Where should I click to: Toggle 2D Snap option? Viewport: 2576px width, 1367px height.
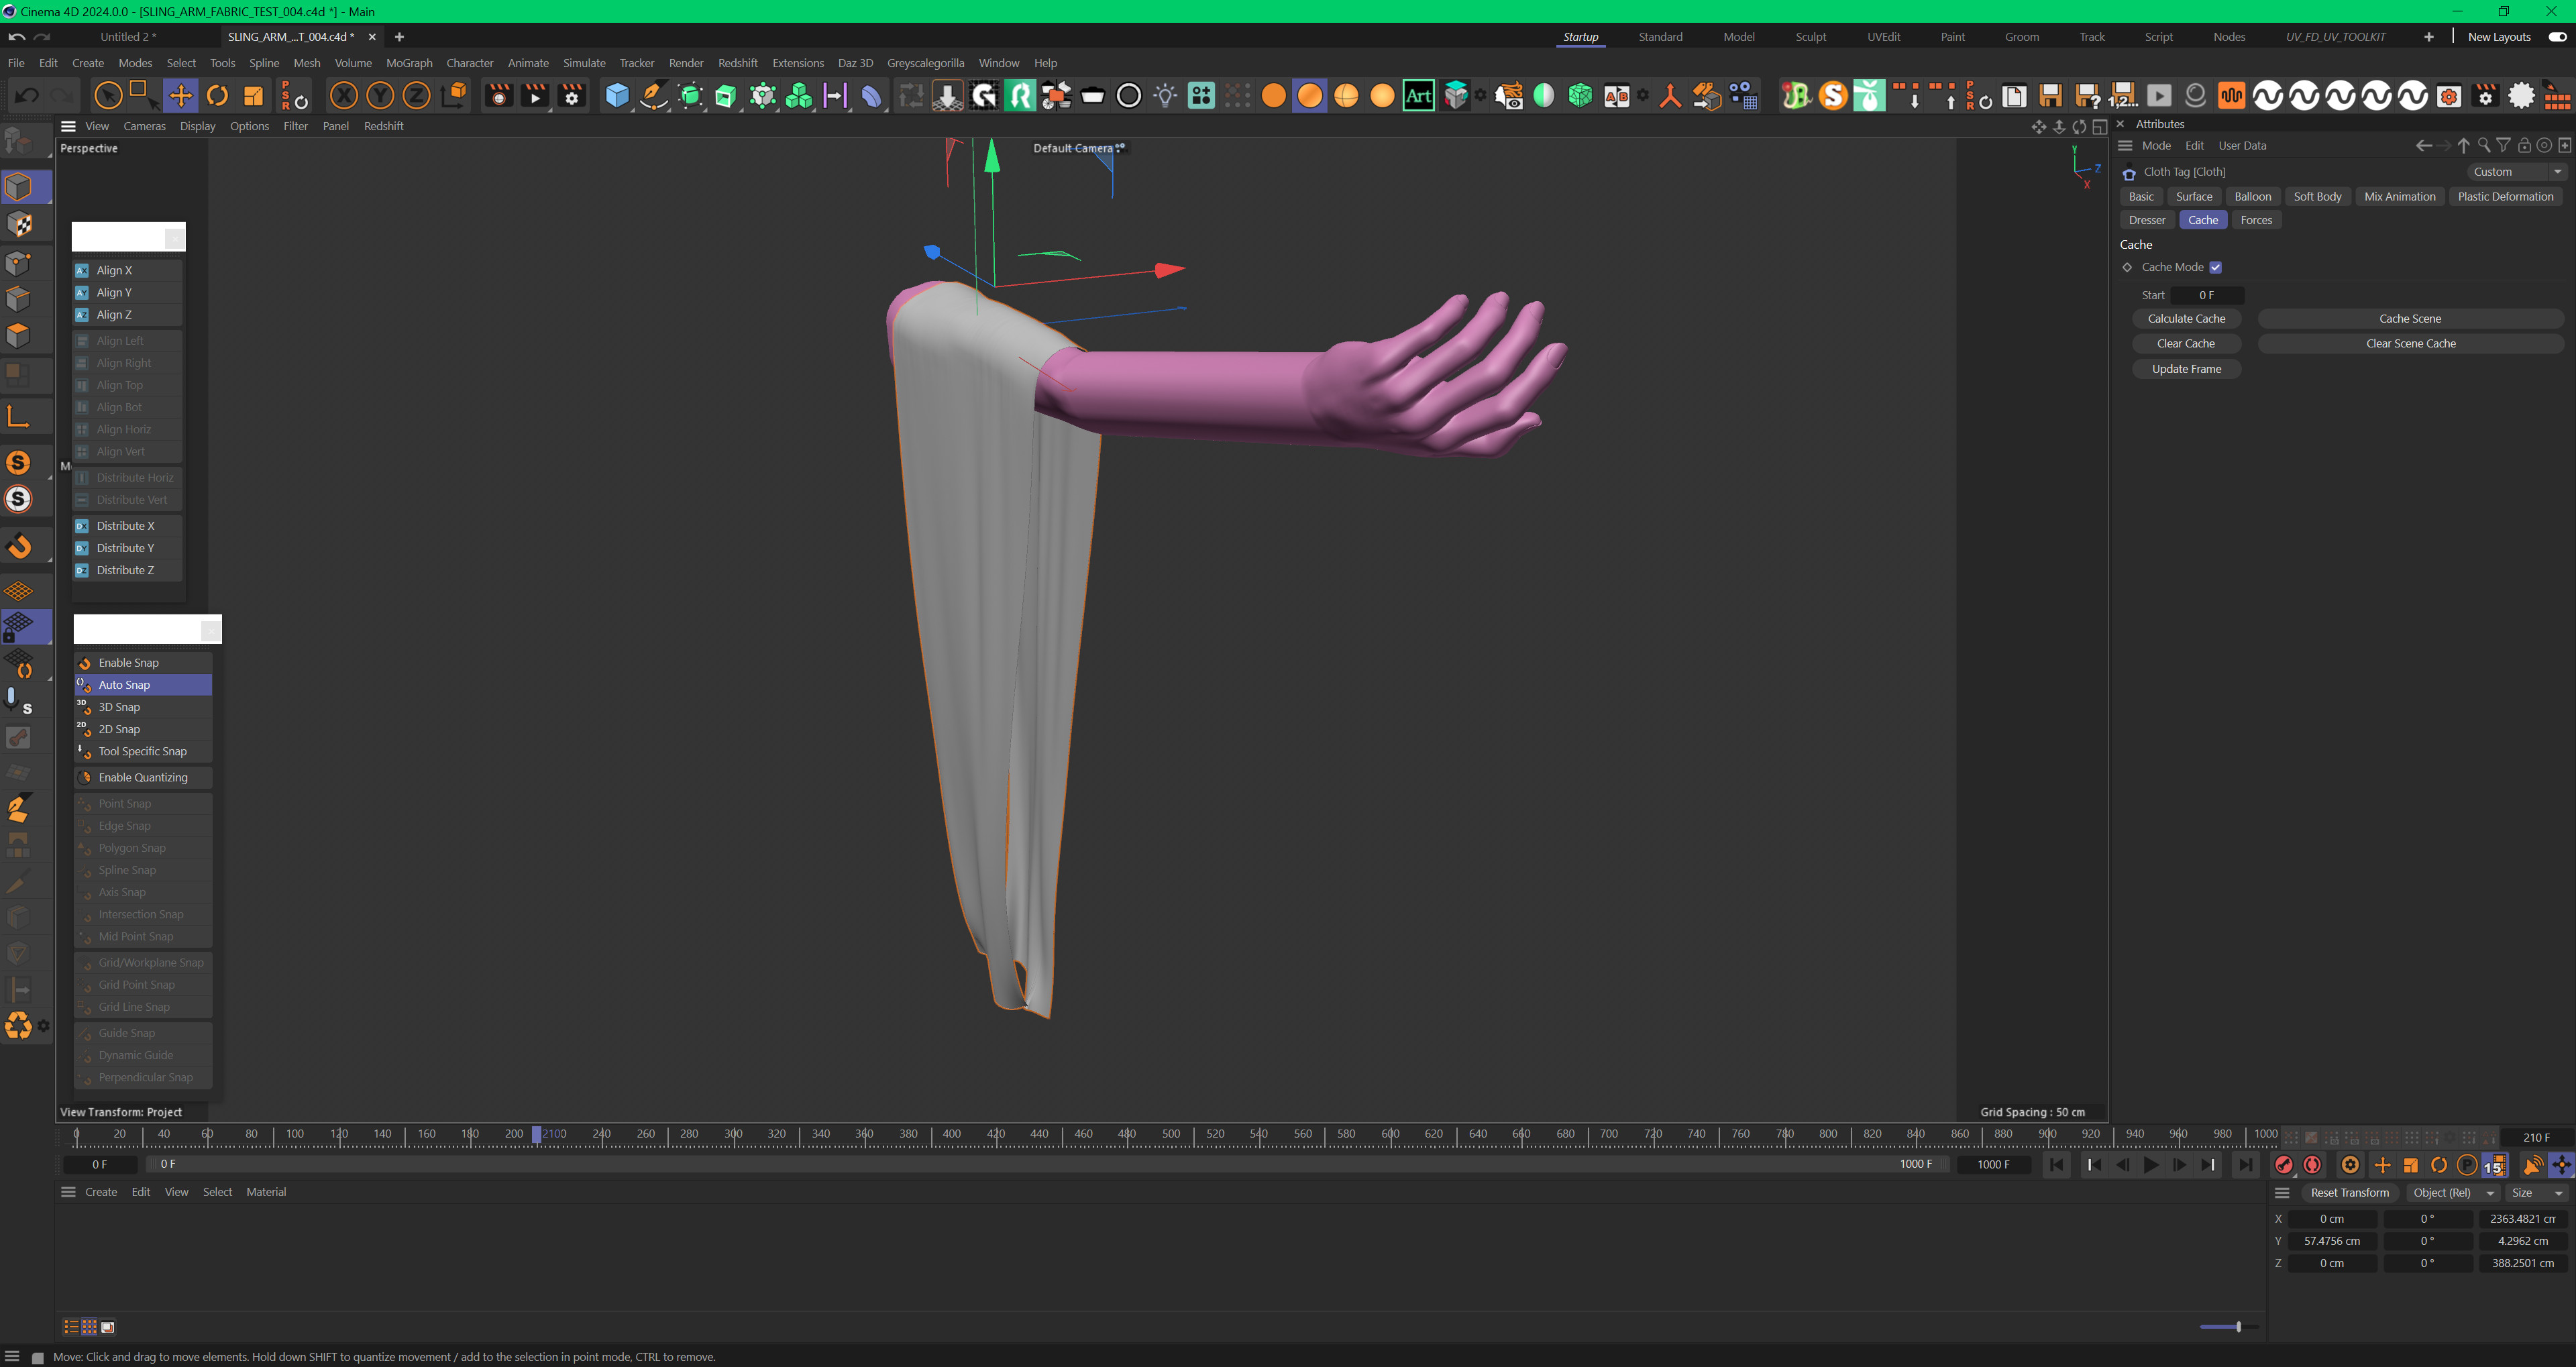[x=143, y=729]
